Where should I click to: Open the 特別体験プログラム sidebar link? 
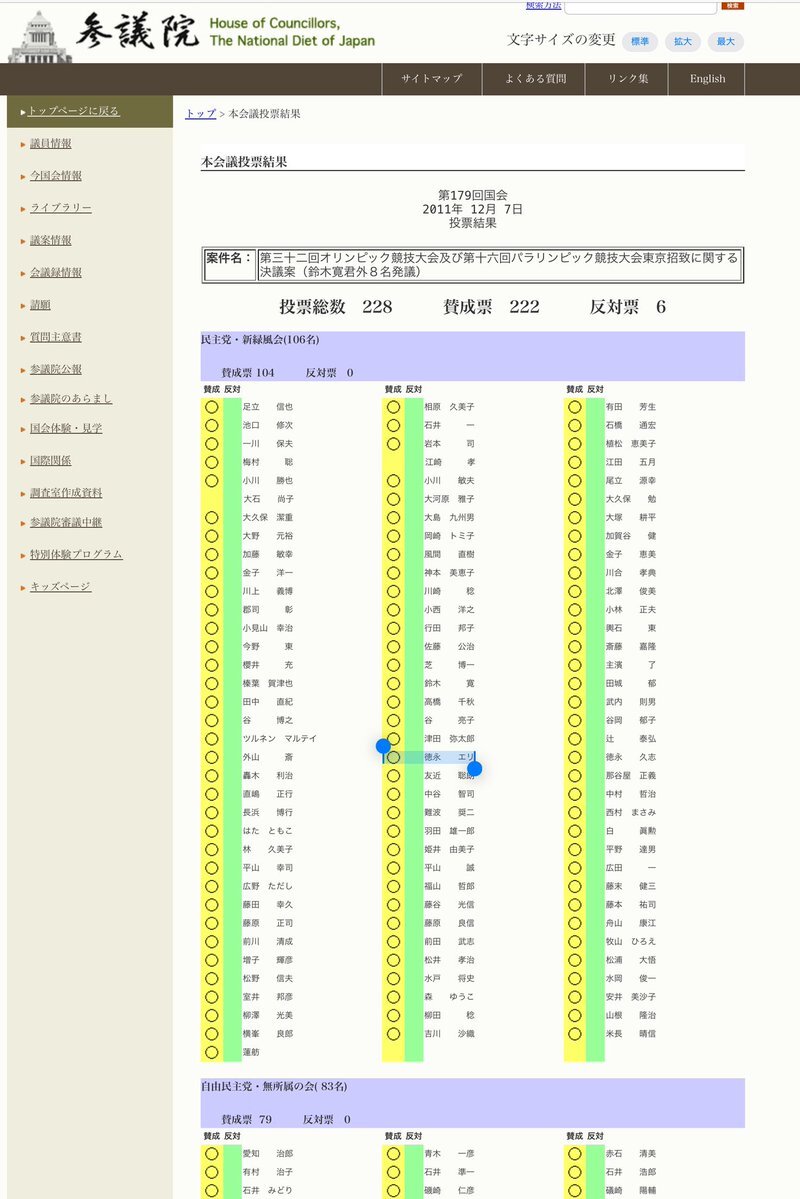76,554
